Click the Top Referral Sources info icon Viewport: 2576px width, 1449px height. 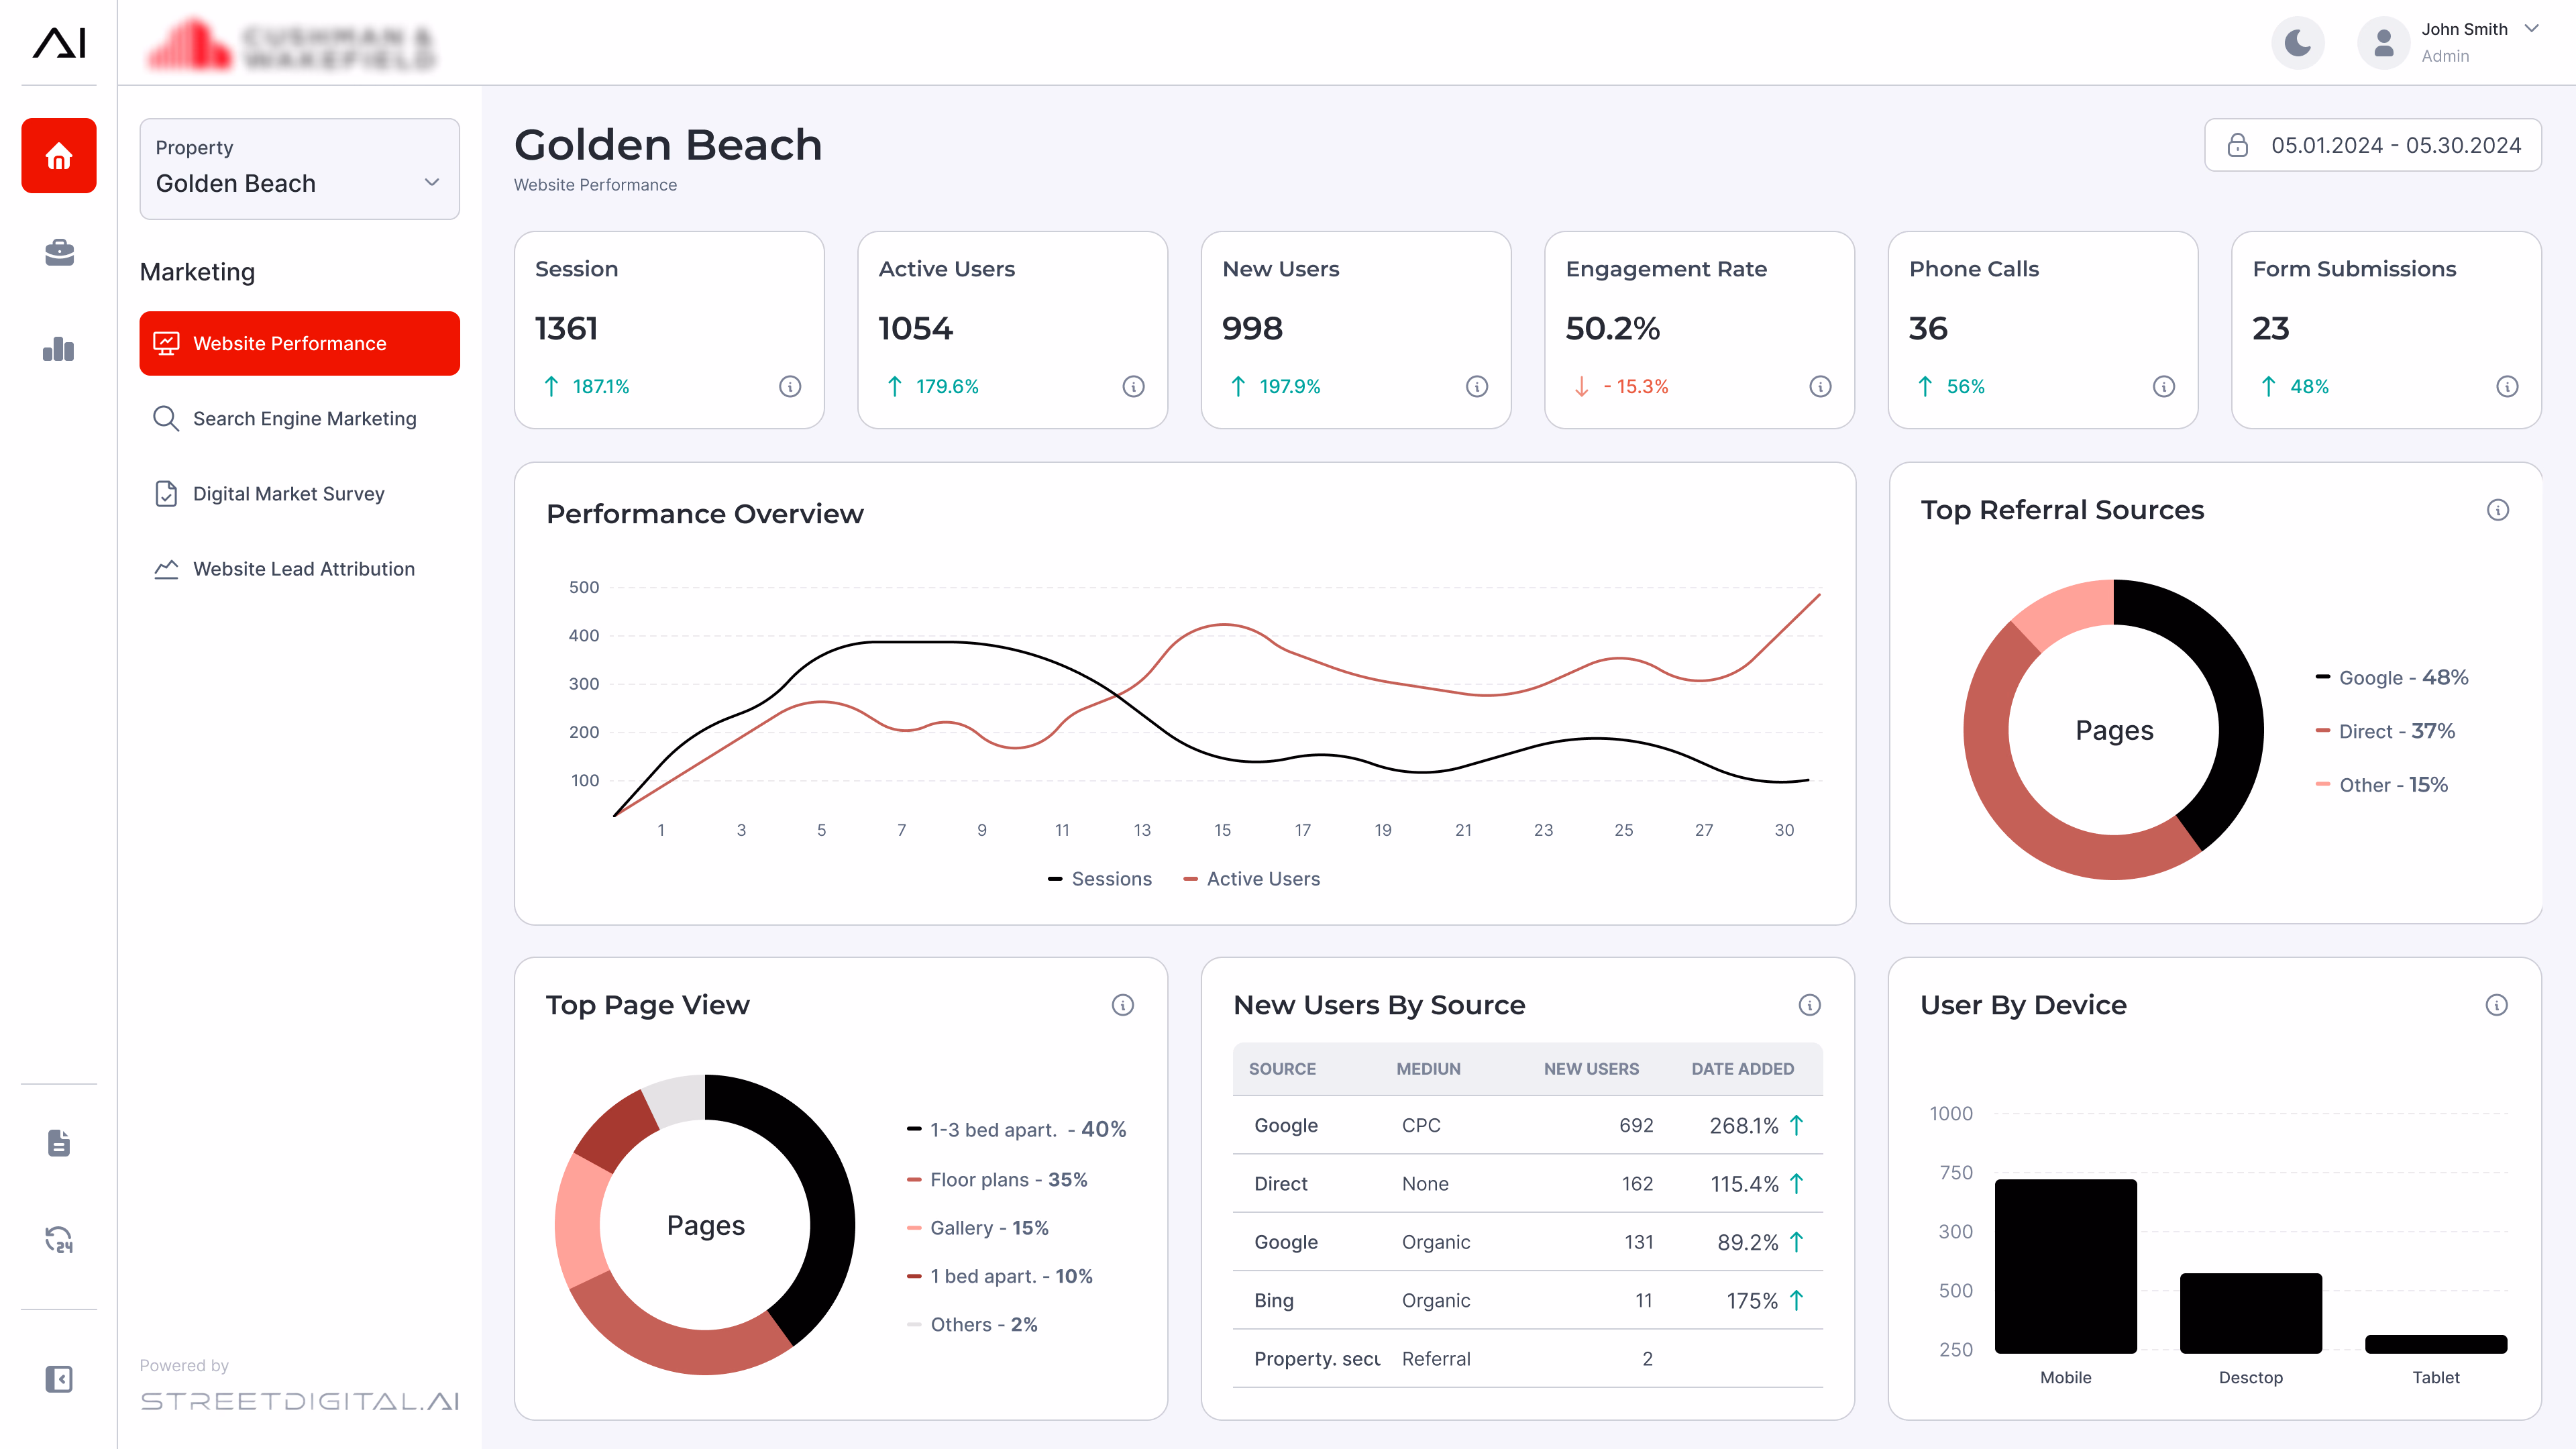click(2498, 510)
